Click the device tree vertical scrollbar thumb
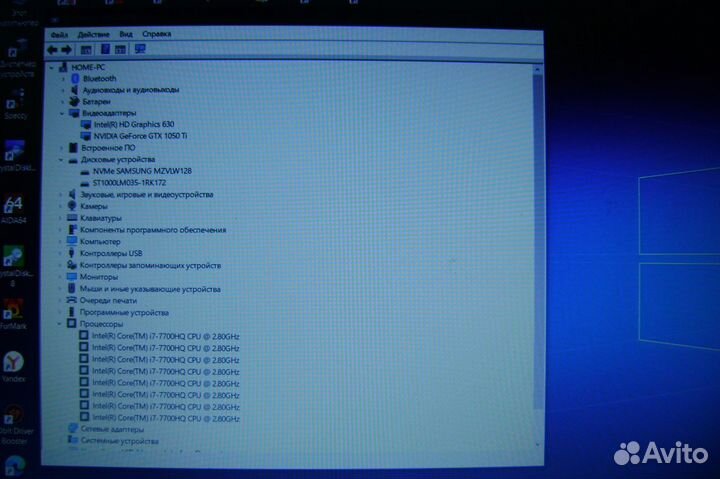 pyautogui.click(x=538, y=241)
